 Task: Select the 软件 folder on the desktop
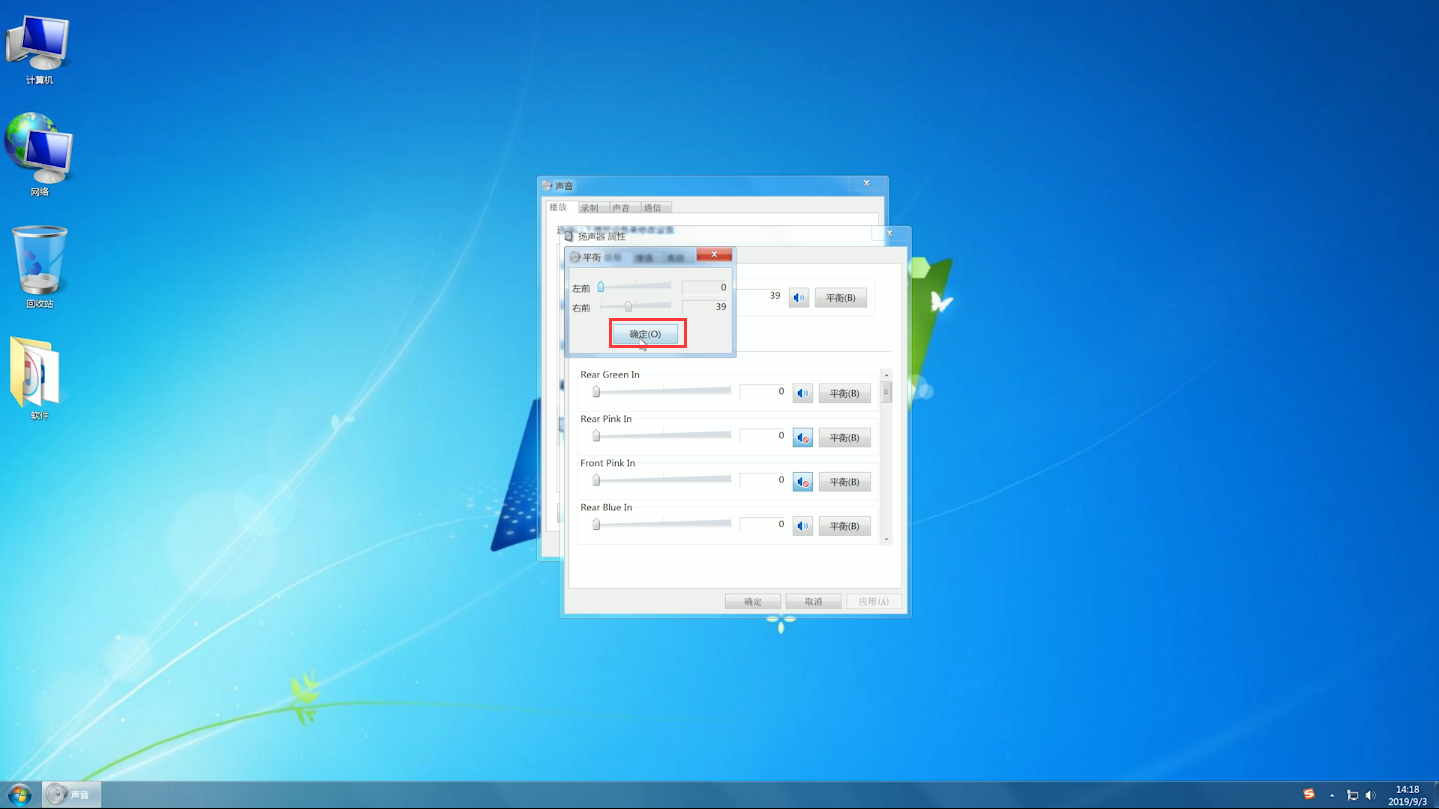[39, 378]
